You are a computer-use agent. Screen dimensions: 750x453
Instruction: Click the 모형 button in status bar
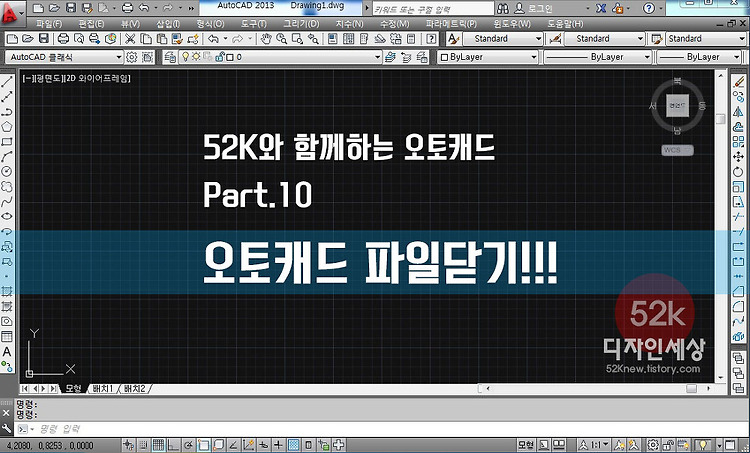tap(525, 445)
